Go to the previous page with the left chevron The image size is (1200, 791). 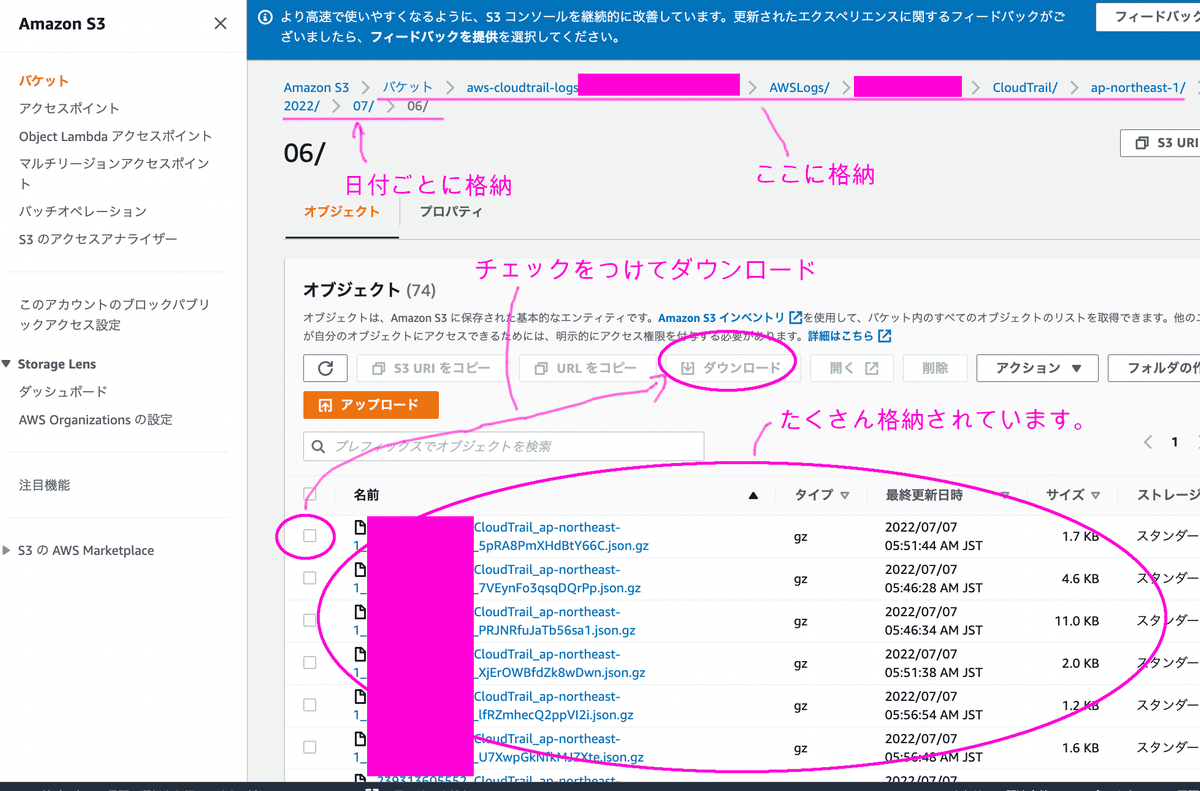[x=1148, y=442]
